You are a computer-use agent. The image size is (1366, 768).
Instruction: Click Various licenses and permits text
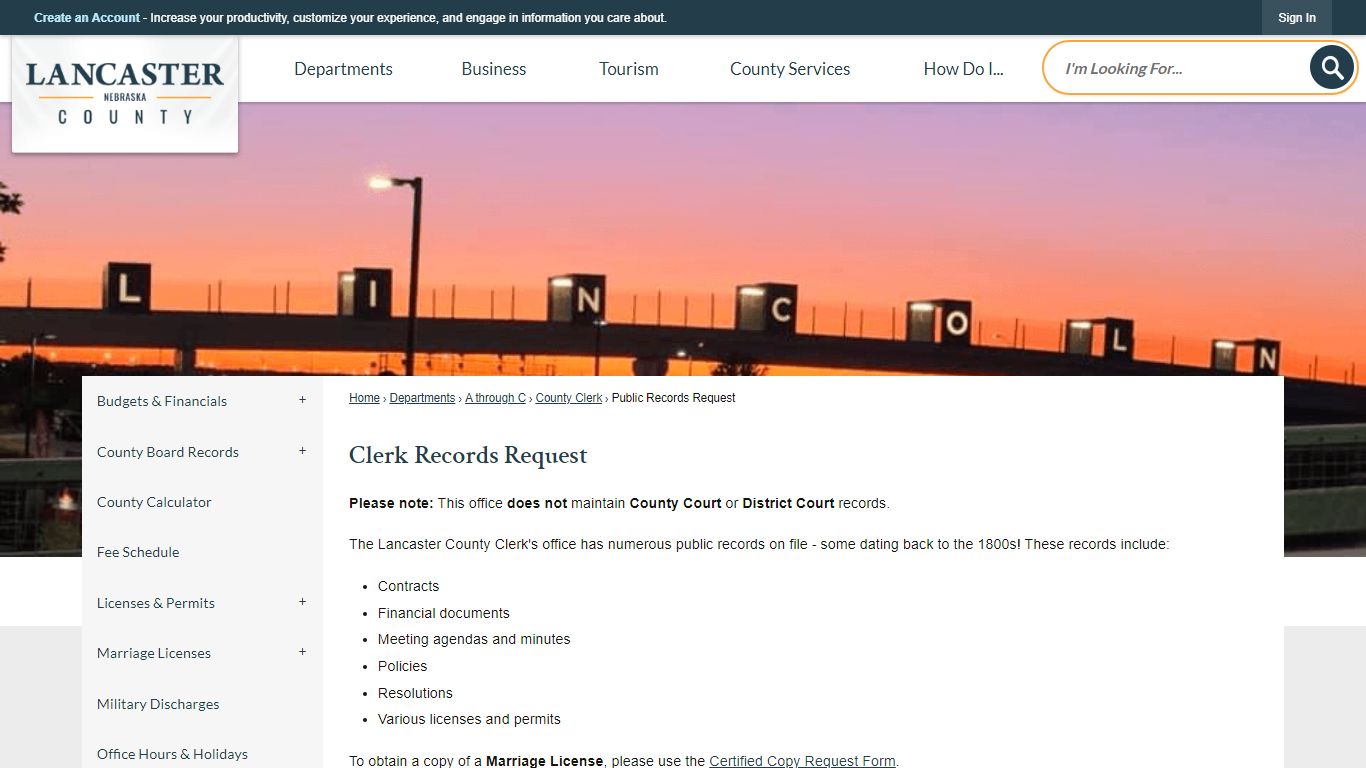(x=469, y=719)
